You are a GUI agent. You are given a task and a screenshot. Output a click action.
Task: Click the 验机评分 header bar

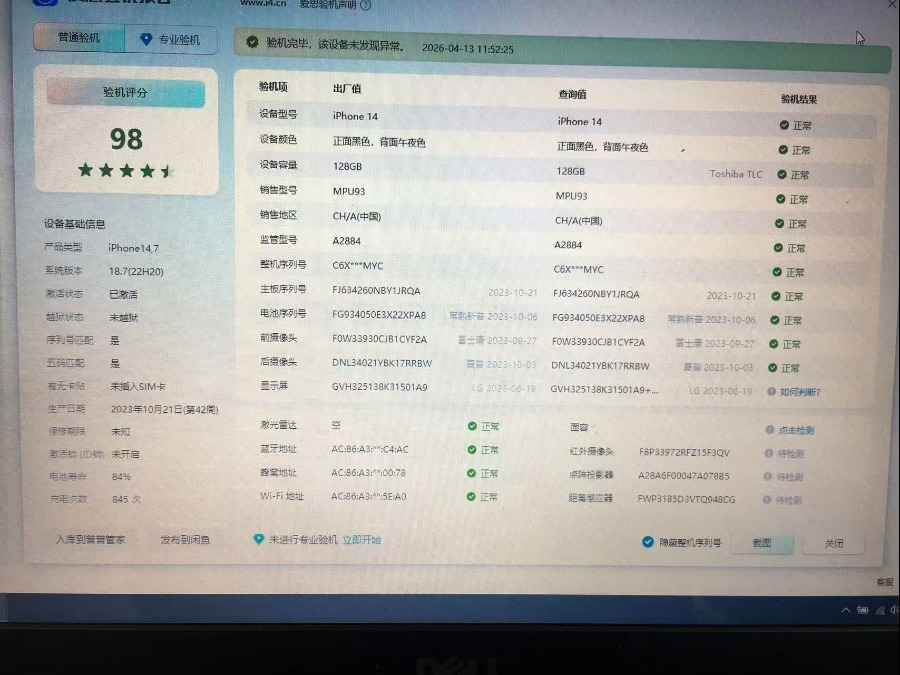[125, 93]
